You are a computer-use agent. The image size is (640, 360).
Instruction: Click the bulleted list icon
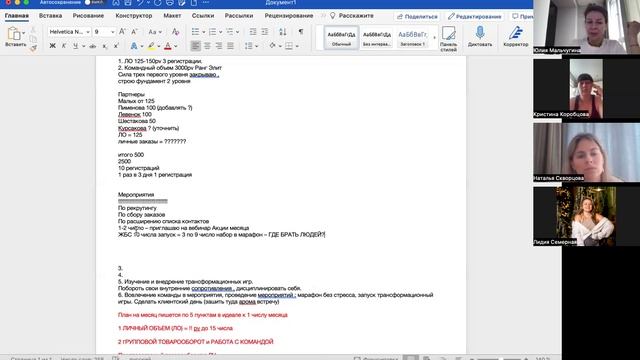click(x=196, y=31)
